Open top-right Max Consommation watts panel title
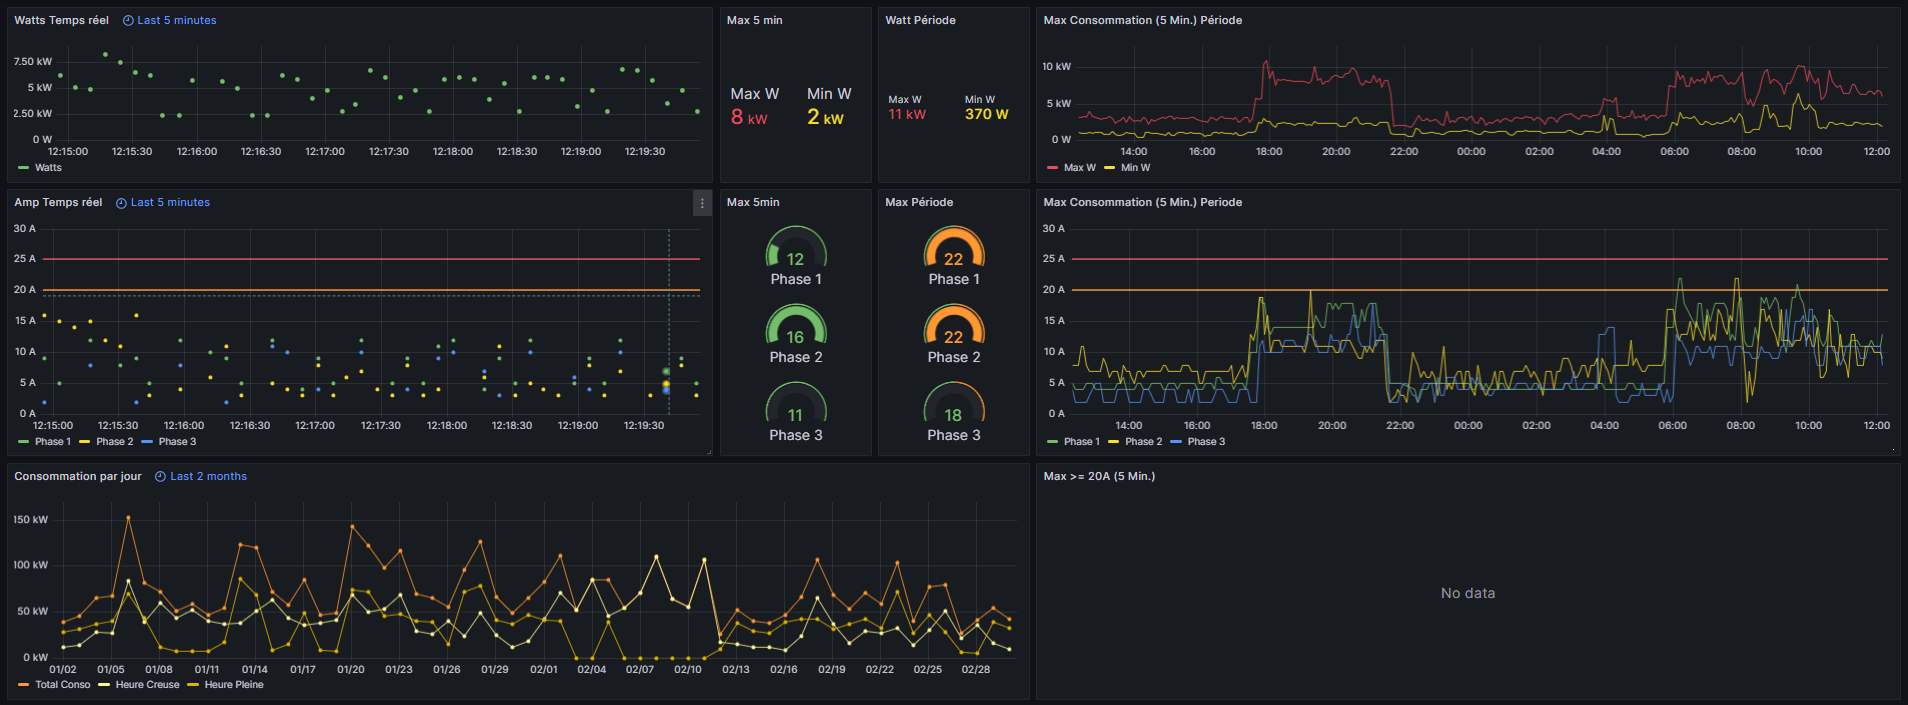Image resolution: width=1908 pixels, height=705 pixels. (1143, 20)
